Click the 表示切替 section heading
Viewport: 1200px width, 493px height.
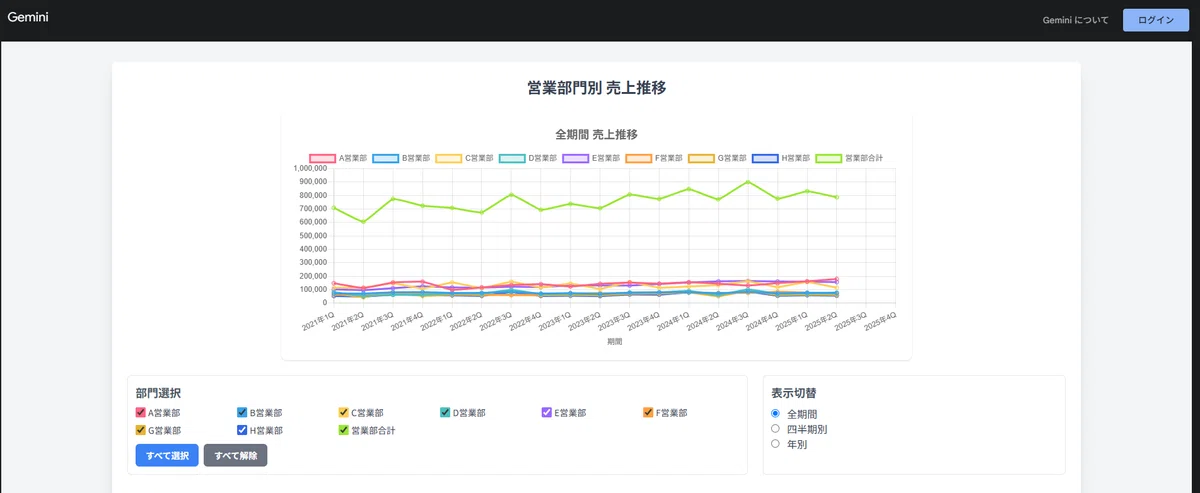pyautogui.click(x=793, y=393)
